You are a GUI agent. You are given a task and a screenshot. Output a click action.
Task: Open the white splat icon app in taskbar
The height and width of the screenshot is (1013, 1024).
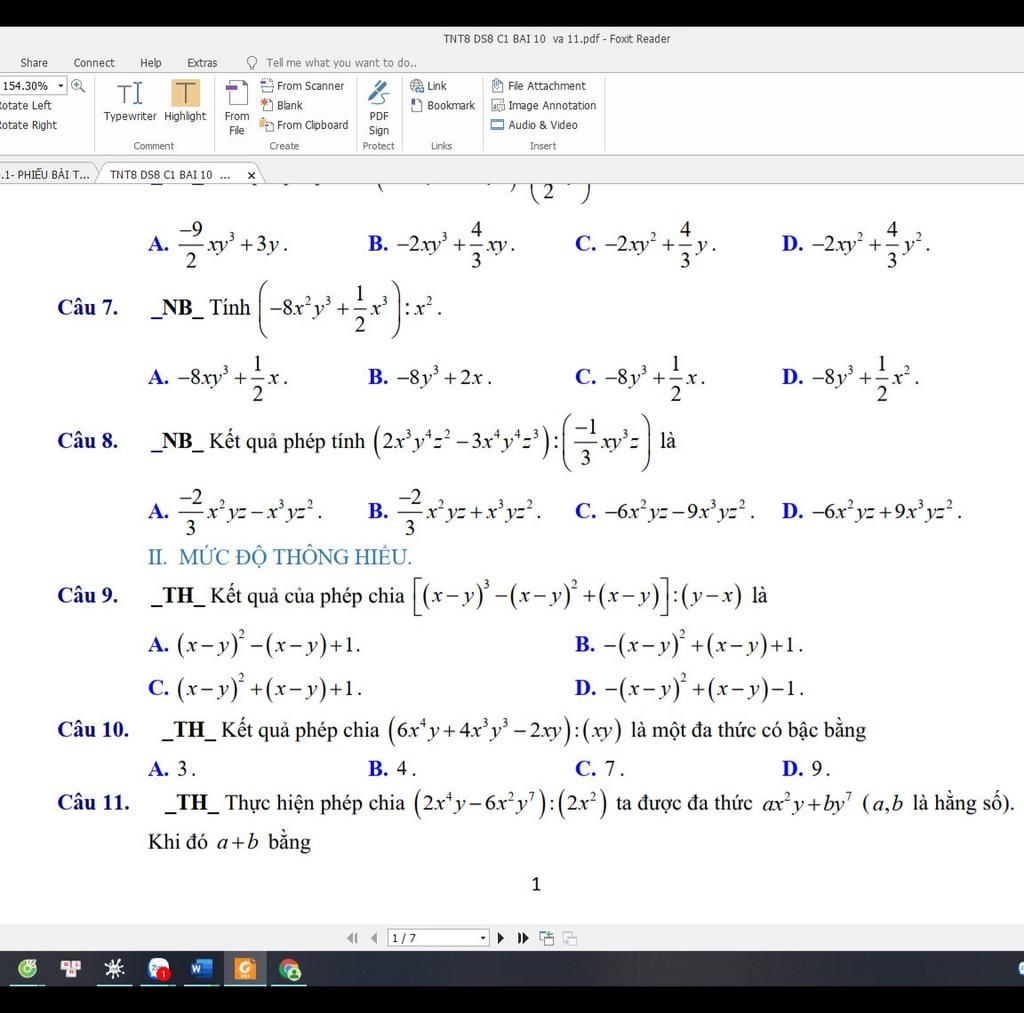point(114,968)
